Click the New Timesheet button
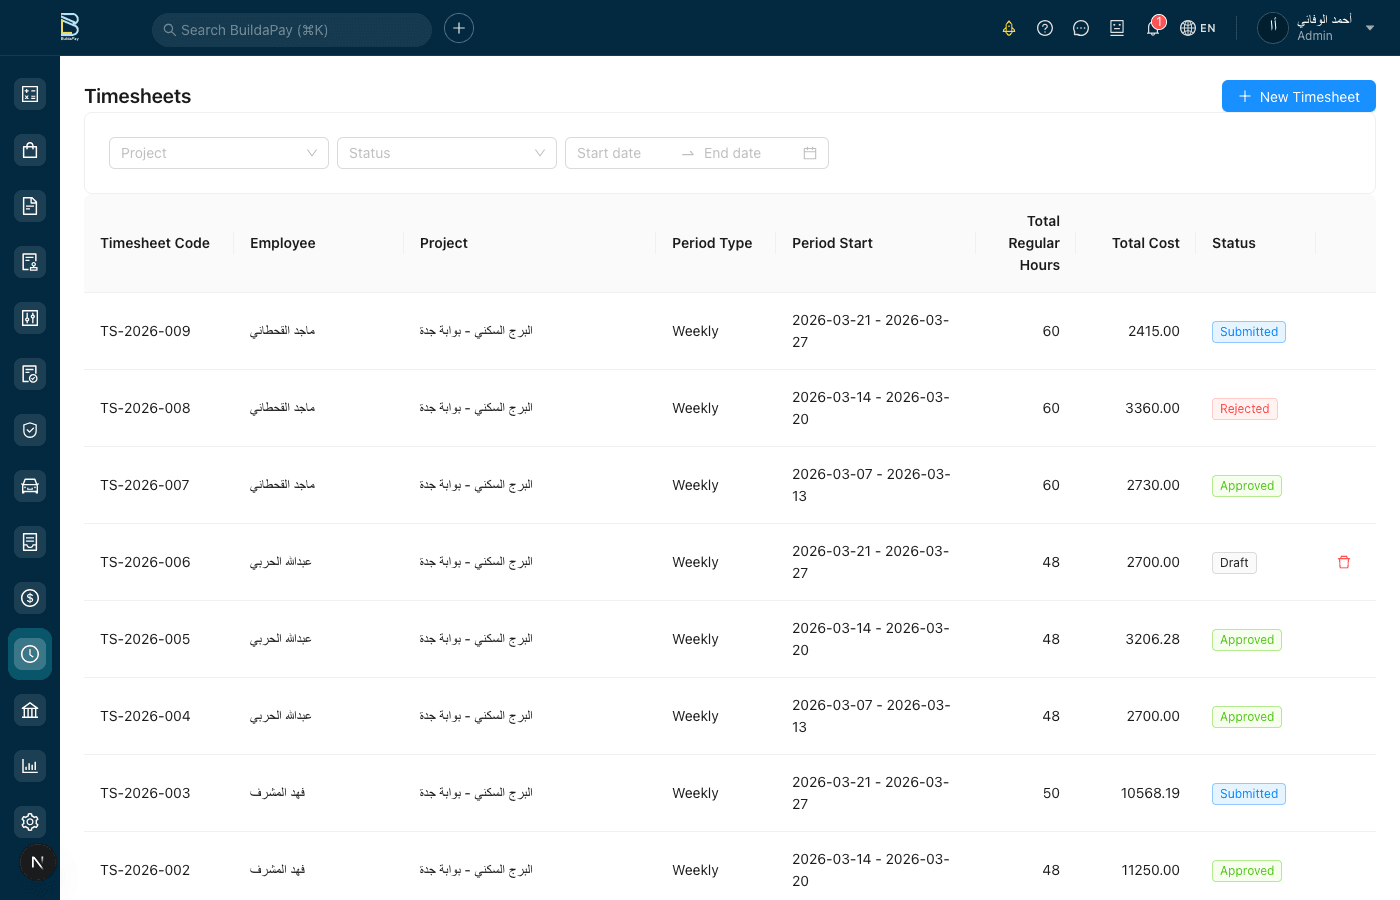1400x900 pixels. [x=1298, y=96]
